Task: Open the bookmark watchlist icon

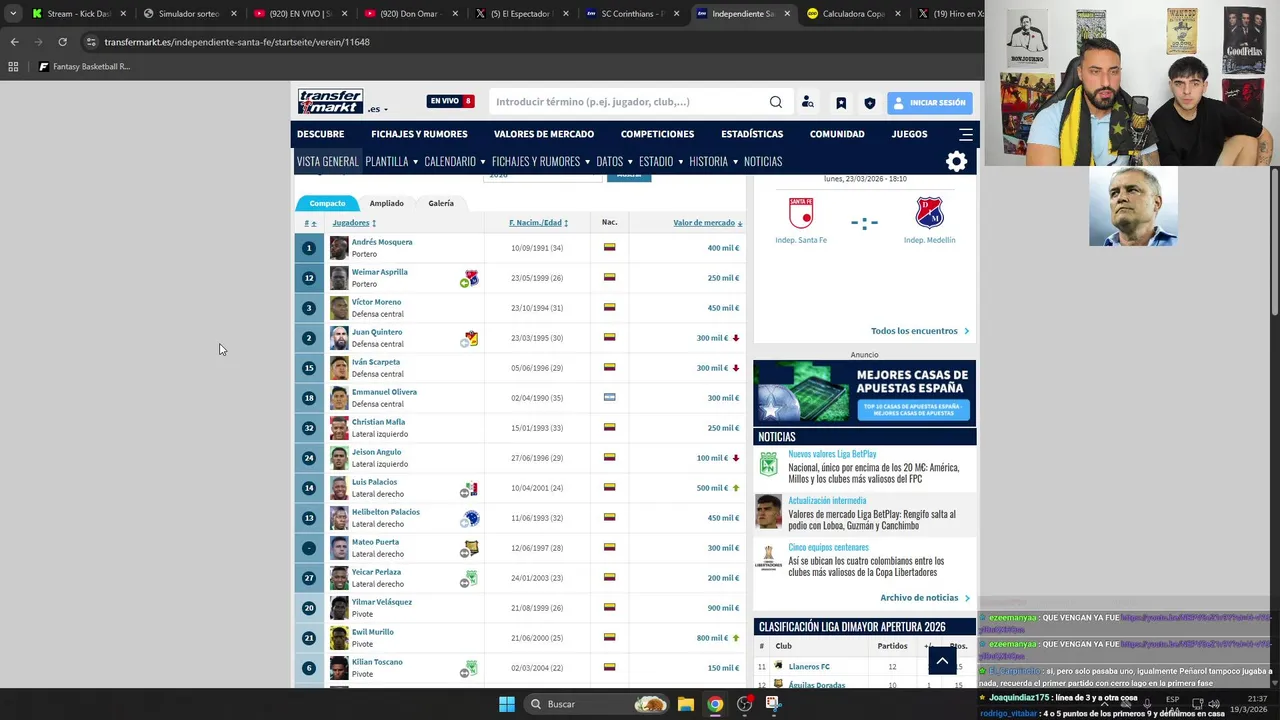Action: 841,103
